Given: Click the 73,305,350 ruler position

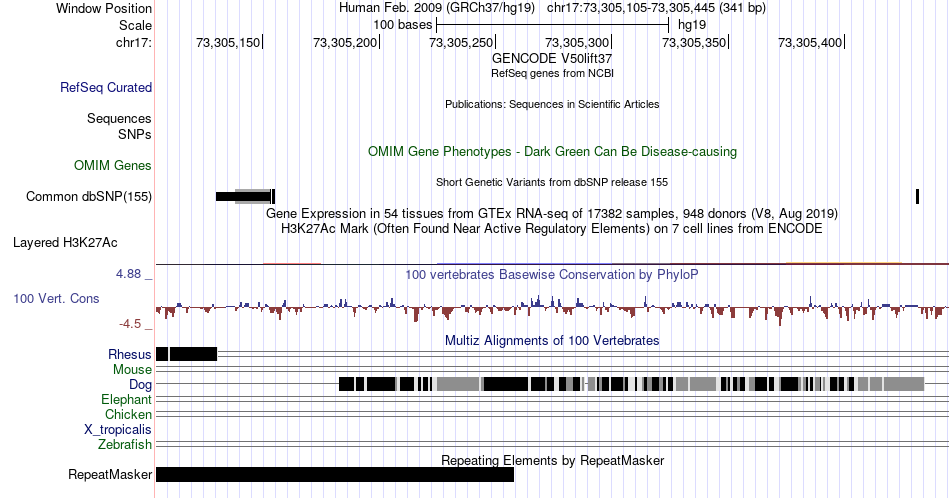Looking at the screenshot, I should 694,42.
